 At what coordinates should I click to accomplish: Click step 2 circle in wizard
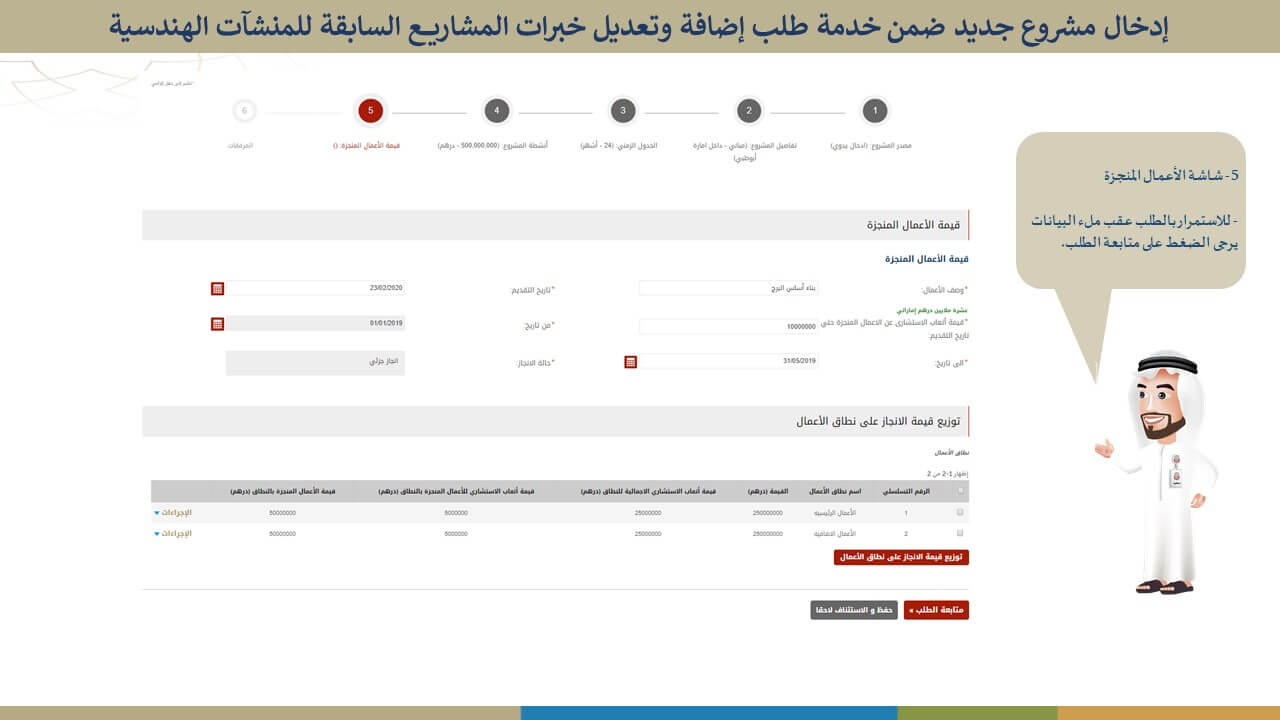(x=749, y=111)
